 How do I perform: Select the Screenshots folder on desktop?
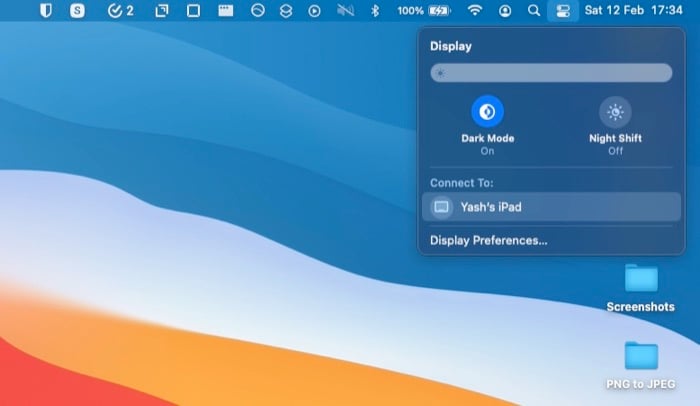point(641,278)
